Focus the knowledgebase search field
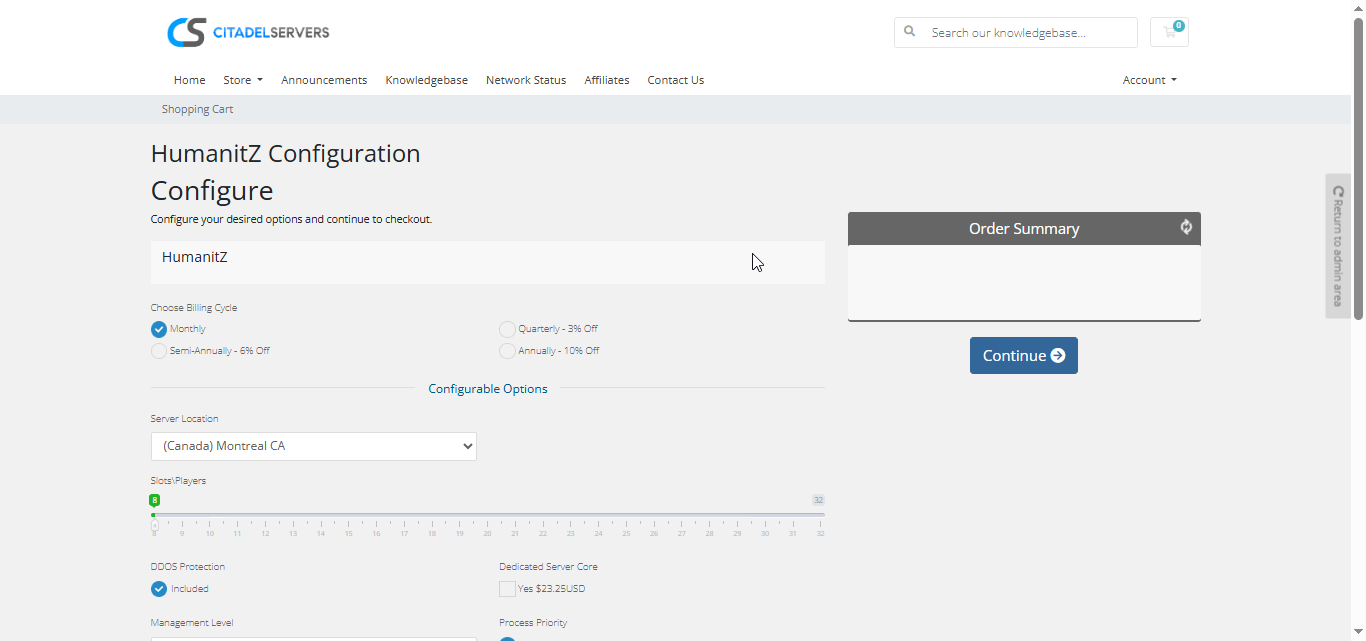This screenshot has height=641, width=1366. [x=1030, y=32]
